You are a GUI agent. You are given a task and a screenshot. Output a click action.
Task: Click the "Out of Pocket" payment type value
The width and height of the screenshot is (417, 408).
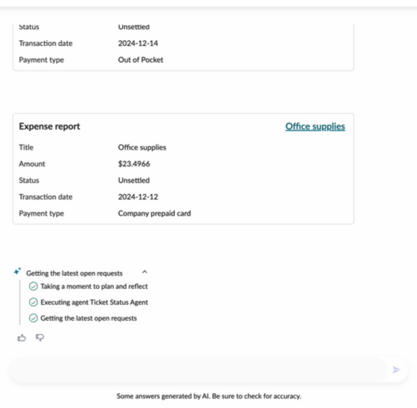(141, 60)
